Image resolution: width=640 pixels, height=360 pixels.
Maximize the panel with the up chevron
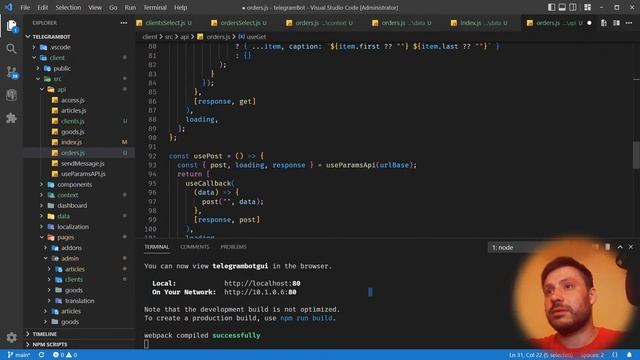(x=620, y=247)
